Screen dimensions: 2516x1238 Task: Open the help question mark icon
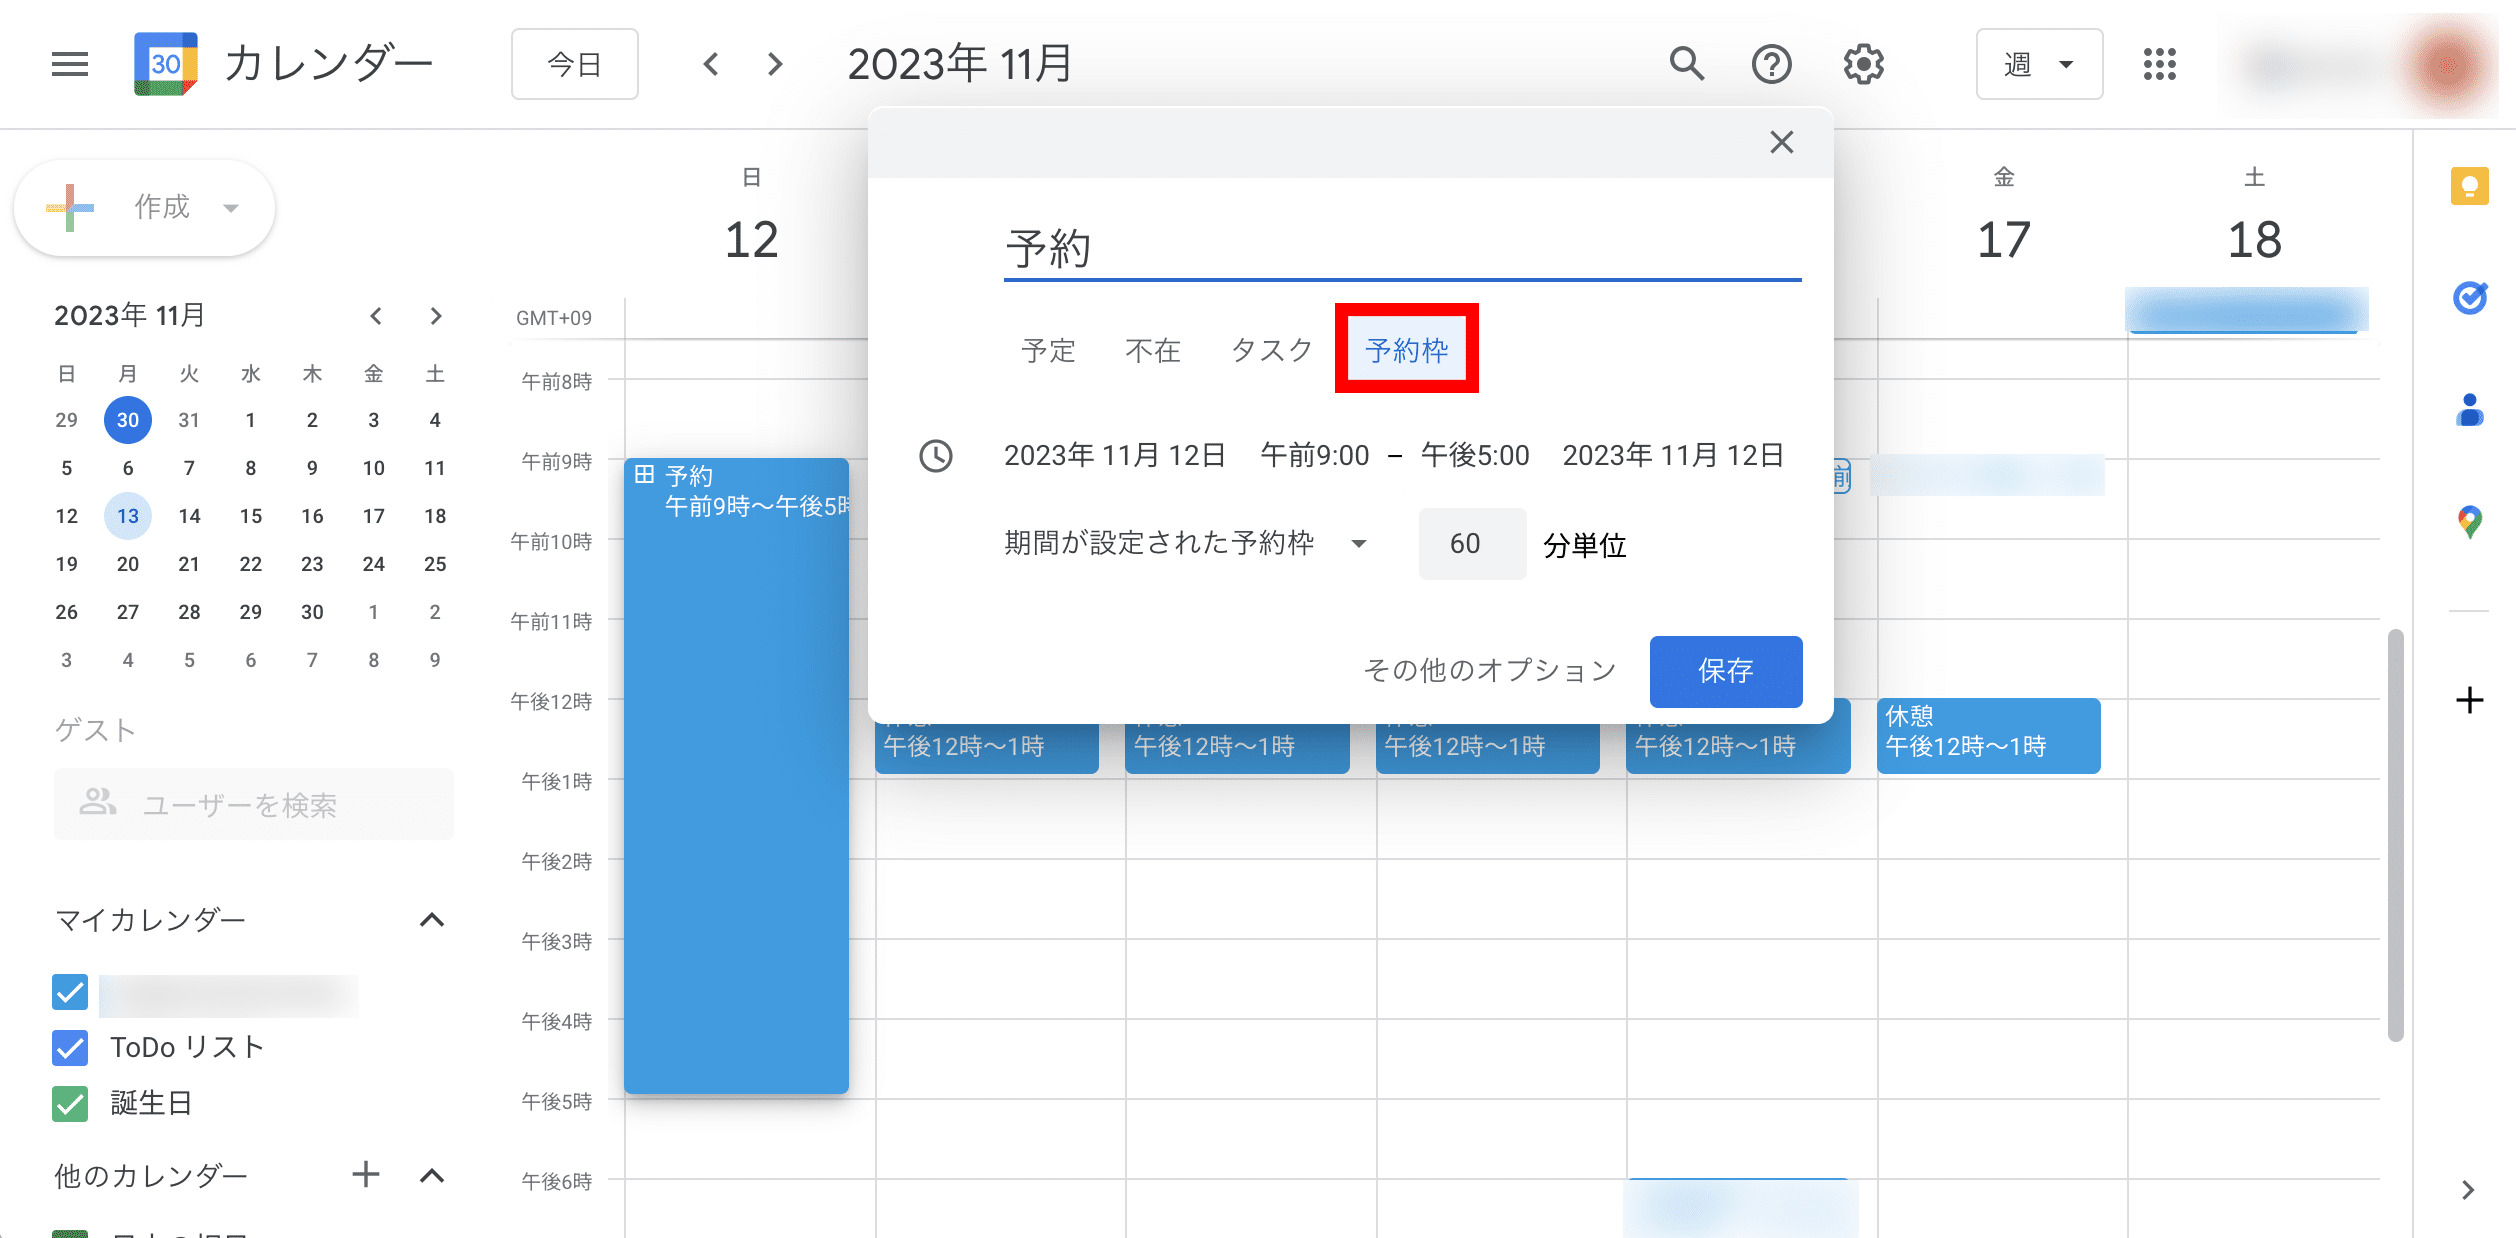click(x=1771, y=64)
